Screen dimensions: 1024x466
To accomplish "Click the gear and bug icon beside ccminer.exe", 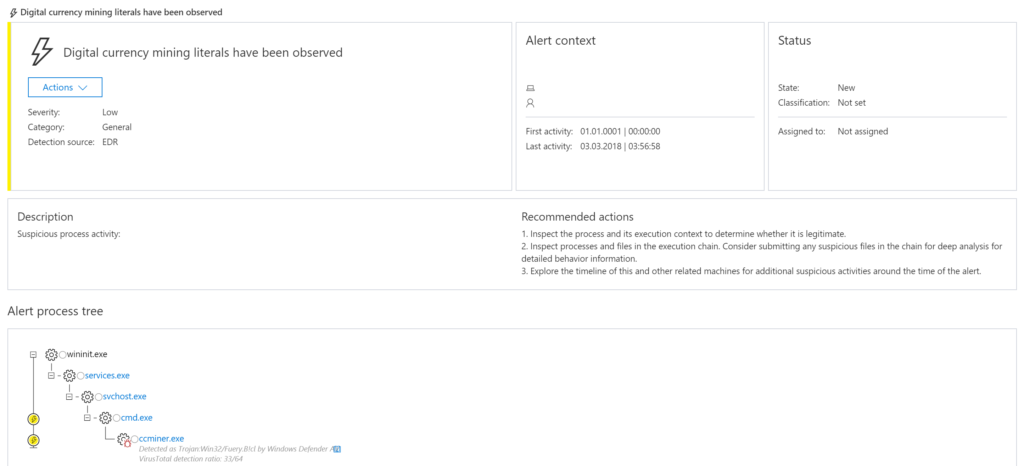I will click(x=123, y=439).
